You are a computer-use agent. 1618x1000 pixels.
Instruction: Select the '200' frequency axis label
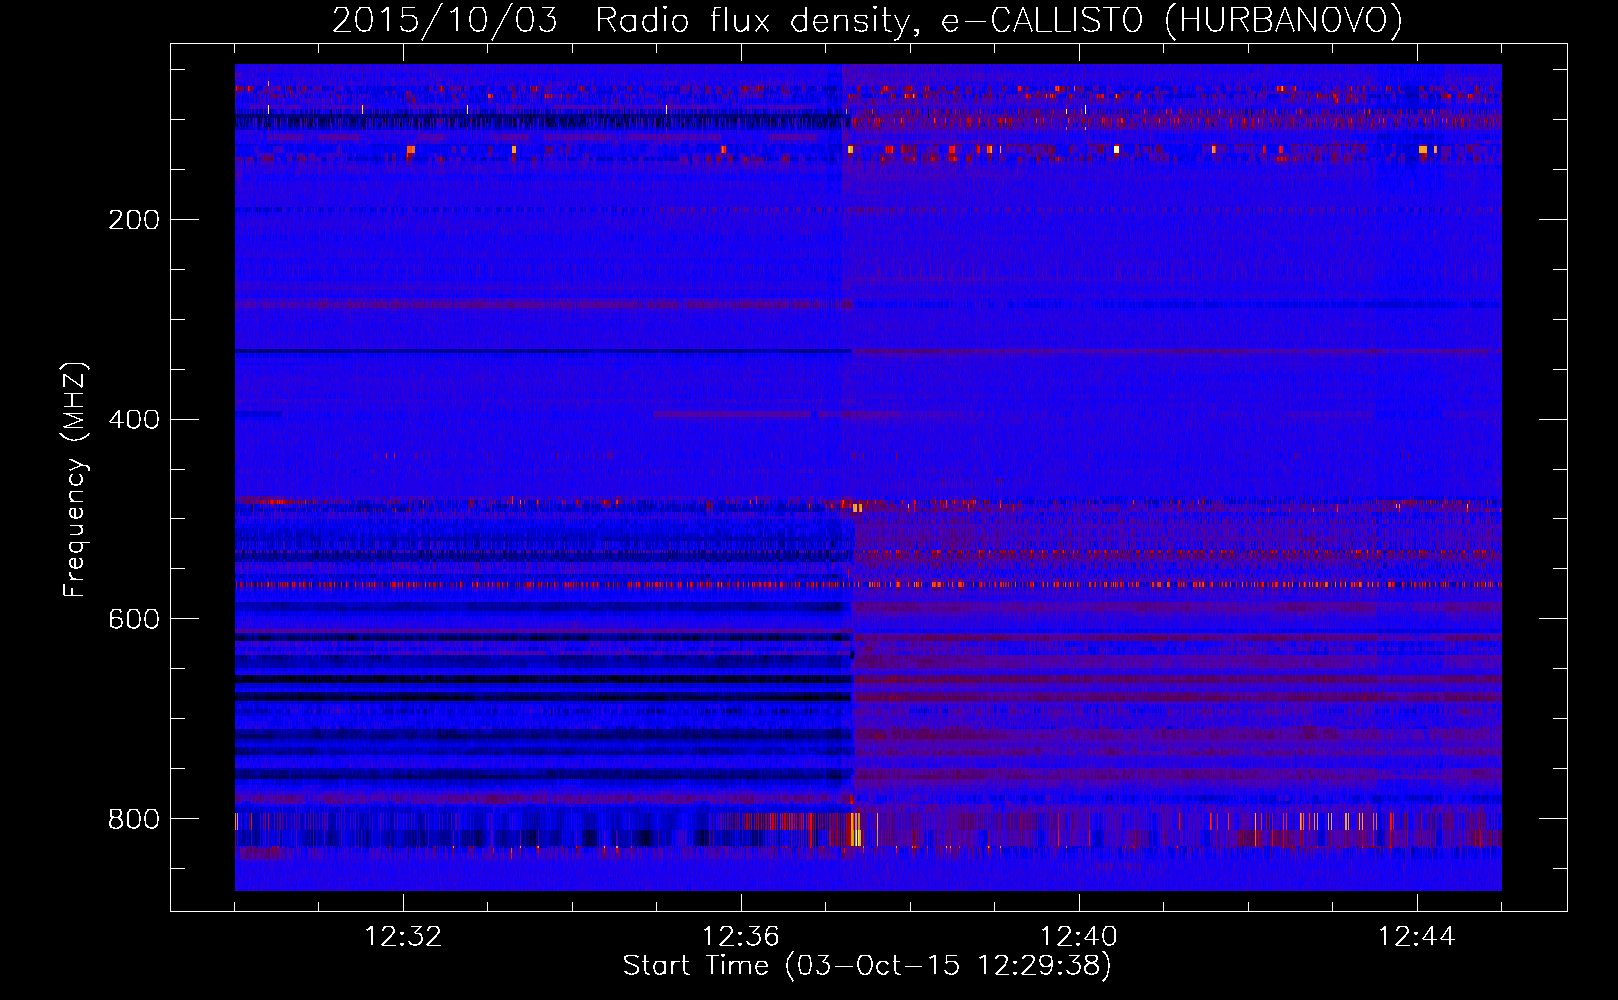point(134,220)
